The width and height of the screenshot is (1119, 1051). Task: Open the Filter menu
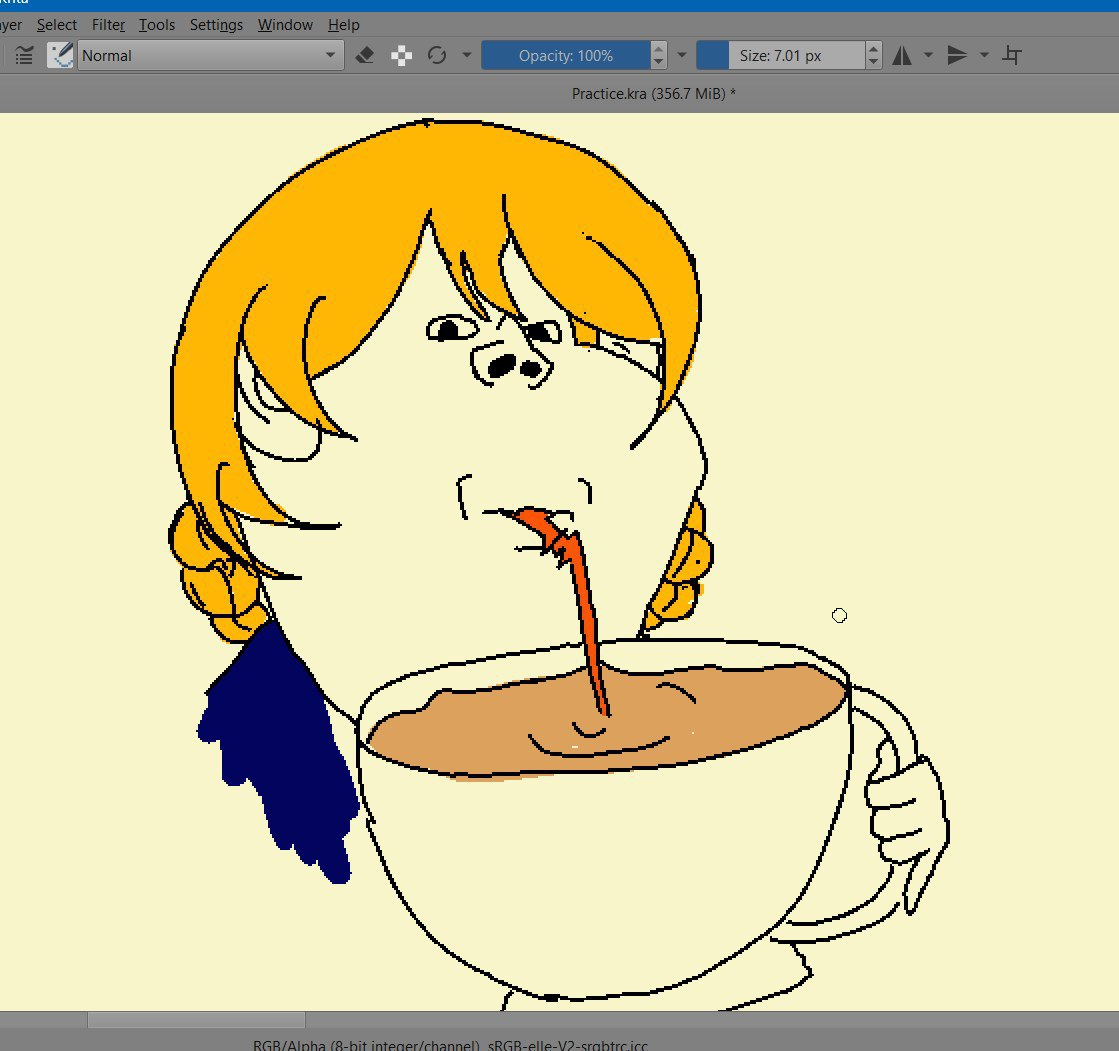click(108, 25)
